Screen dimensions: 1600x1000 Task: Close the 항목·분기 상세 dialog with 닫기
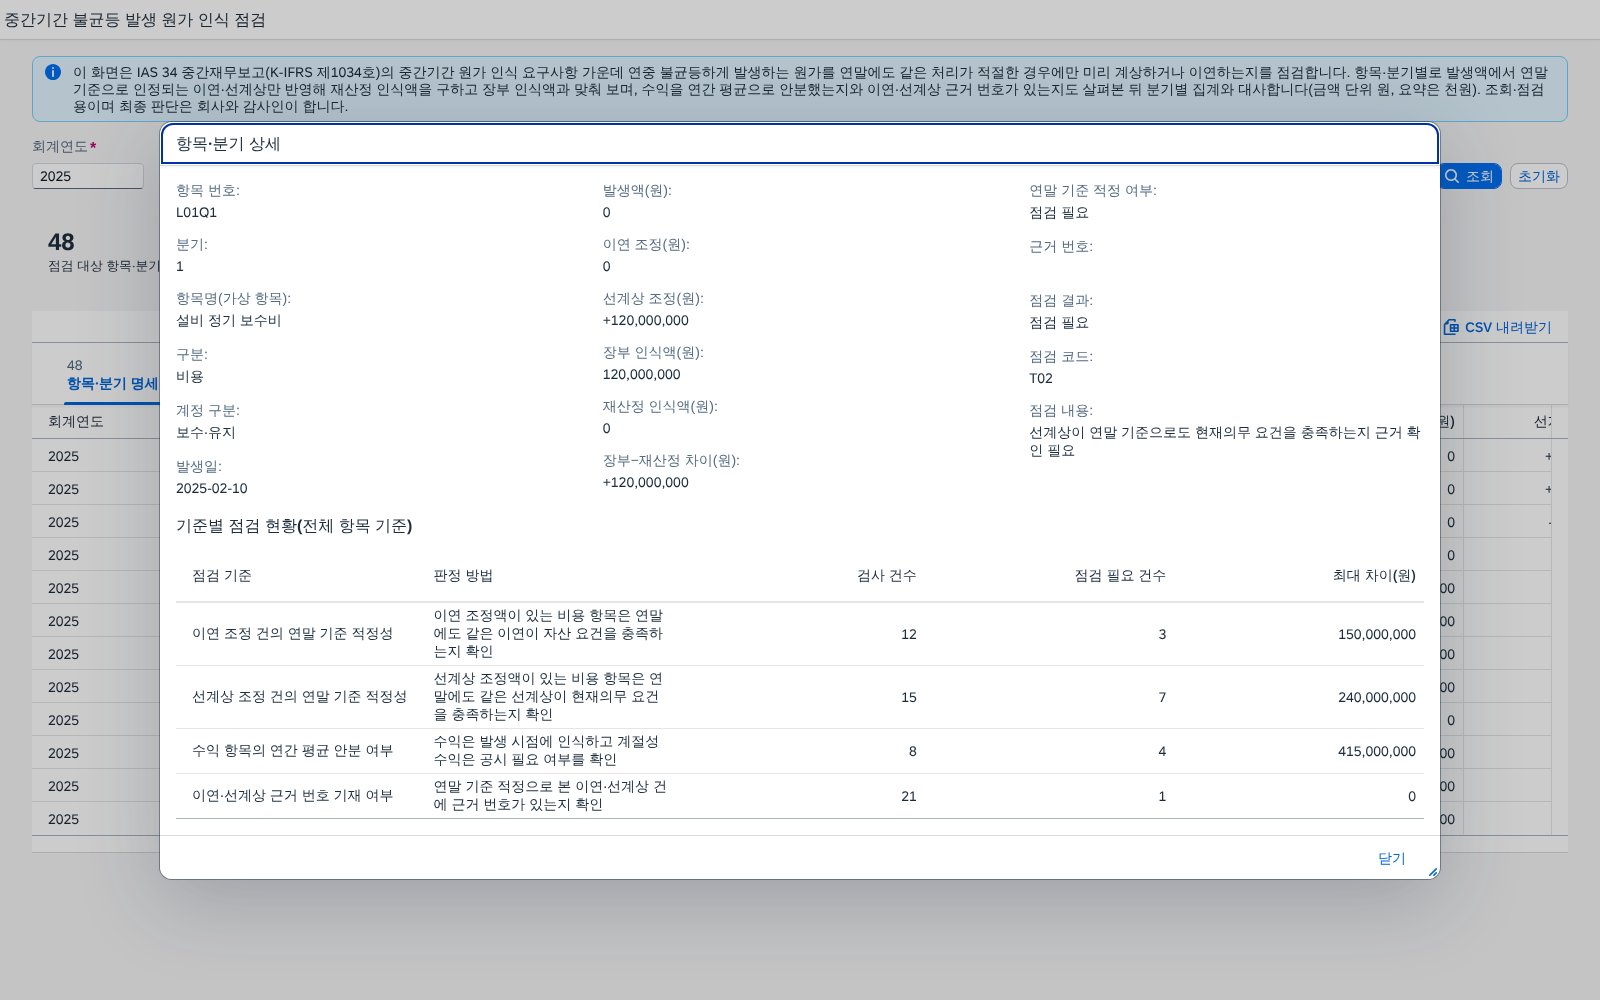pyautogui.click(x=1391, y=859)
